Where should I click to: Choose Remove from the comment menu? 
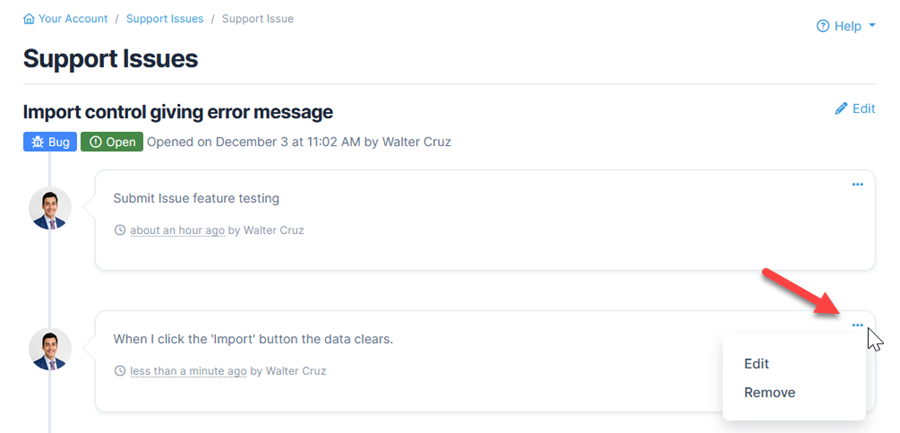click(x=770, y=392)
